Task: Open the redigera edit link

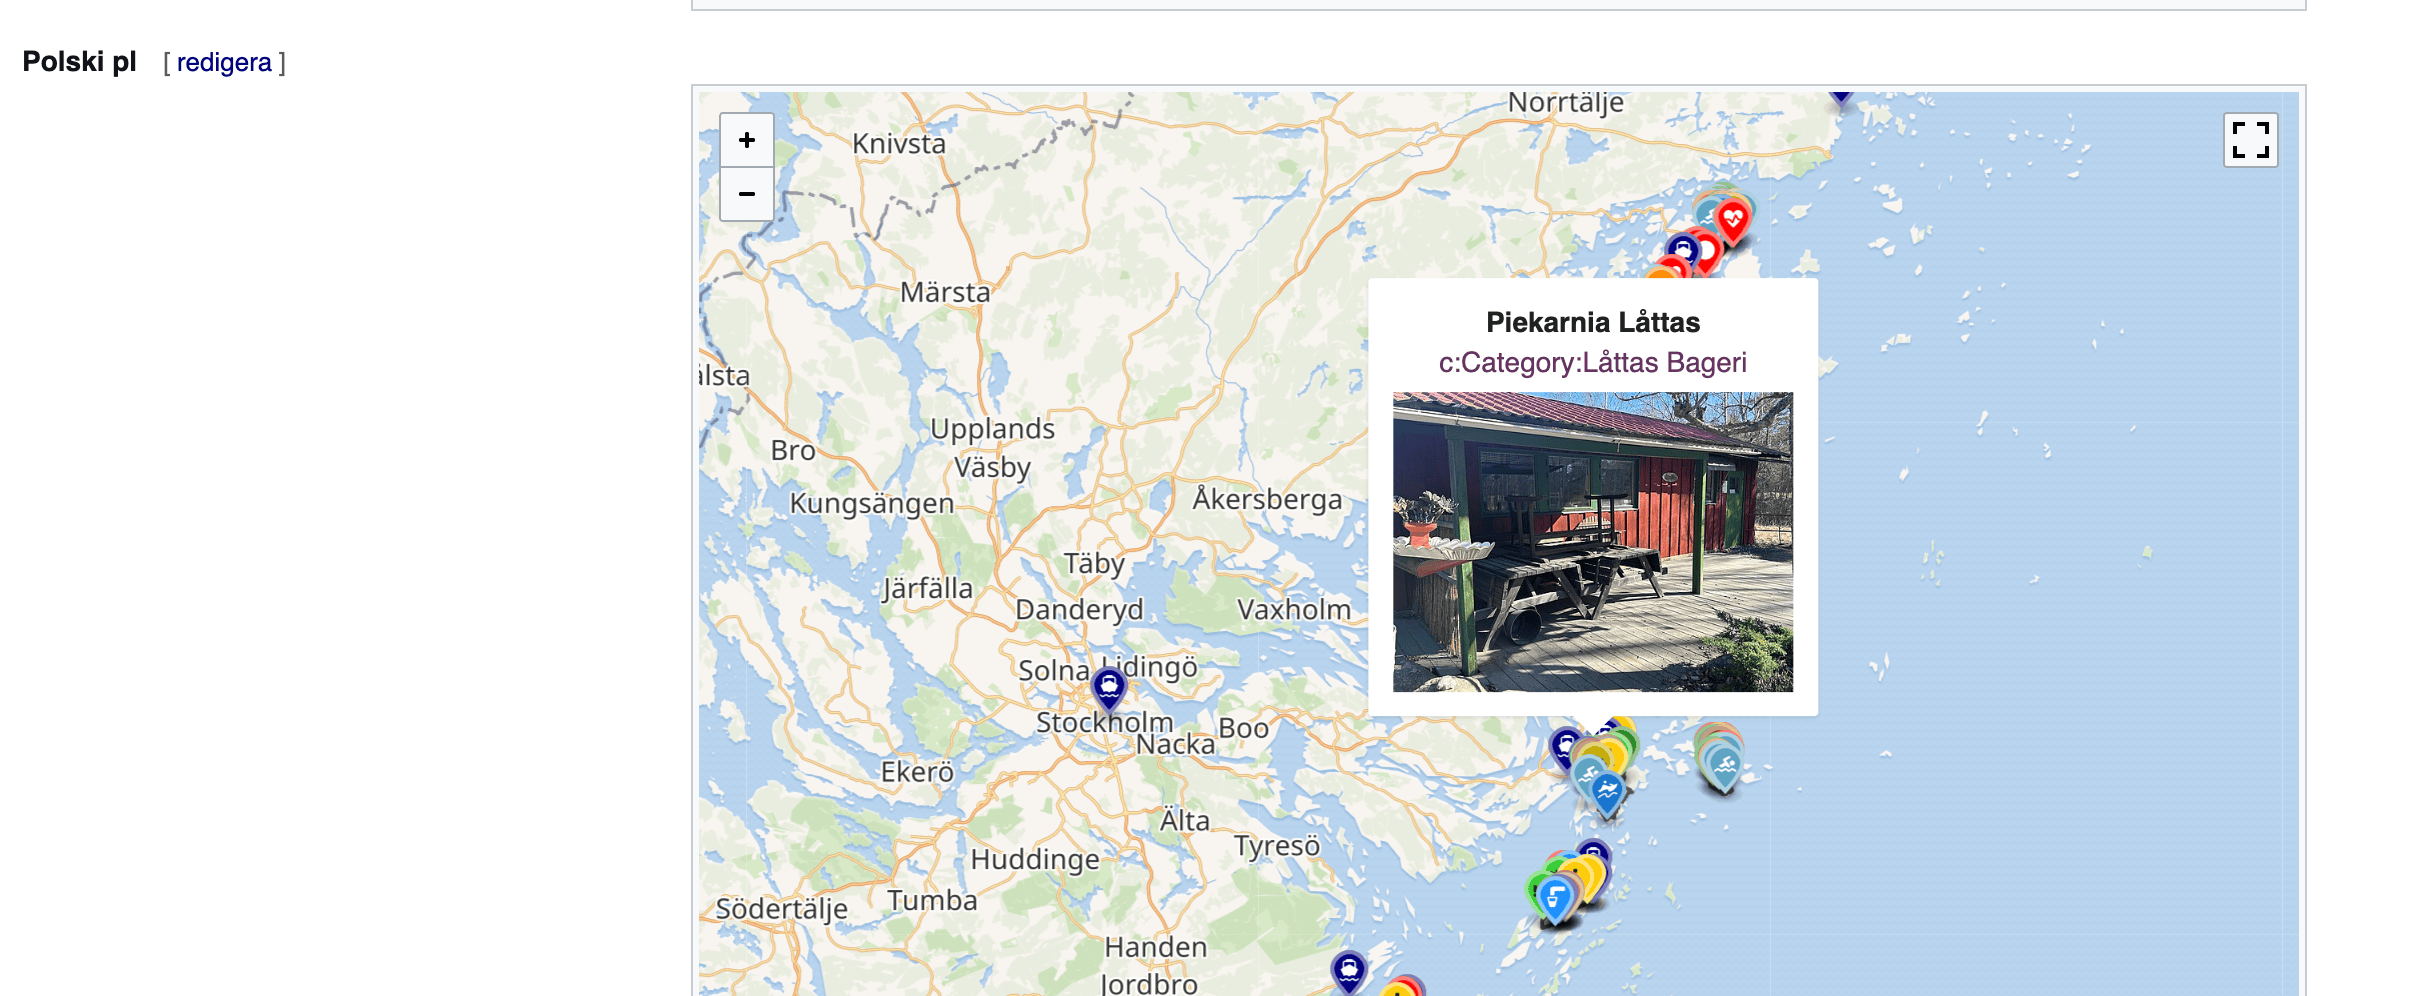Action: [x=224, y=62]
